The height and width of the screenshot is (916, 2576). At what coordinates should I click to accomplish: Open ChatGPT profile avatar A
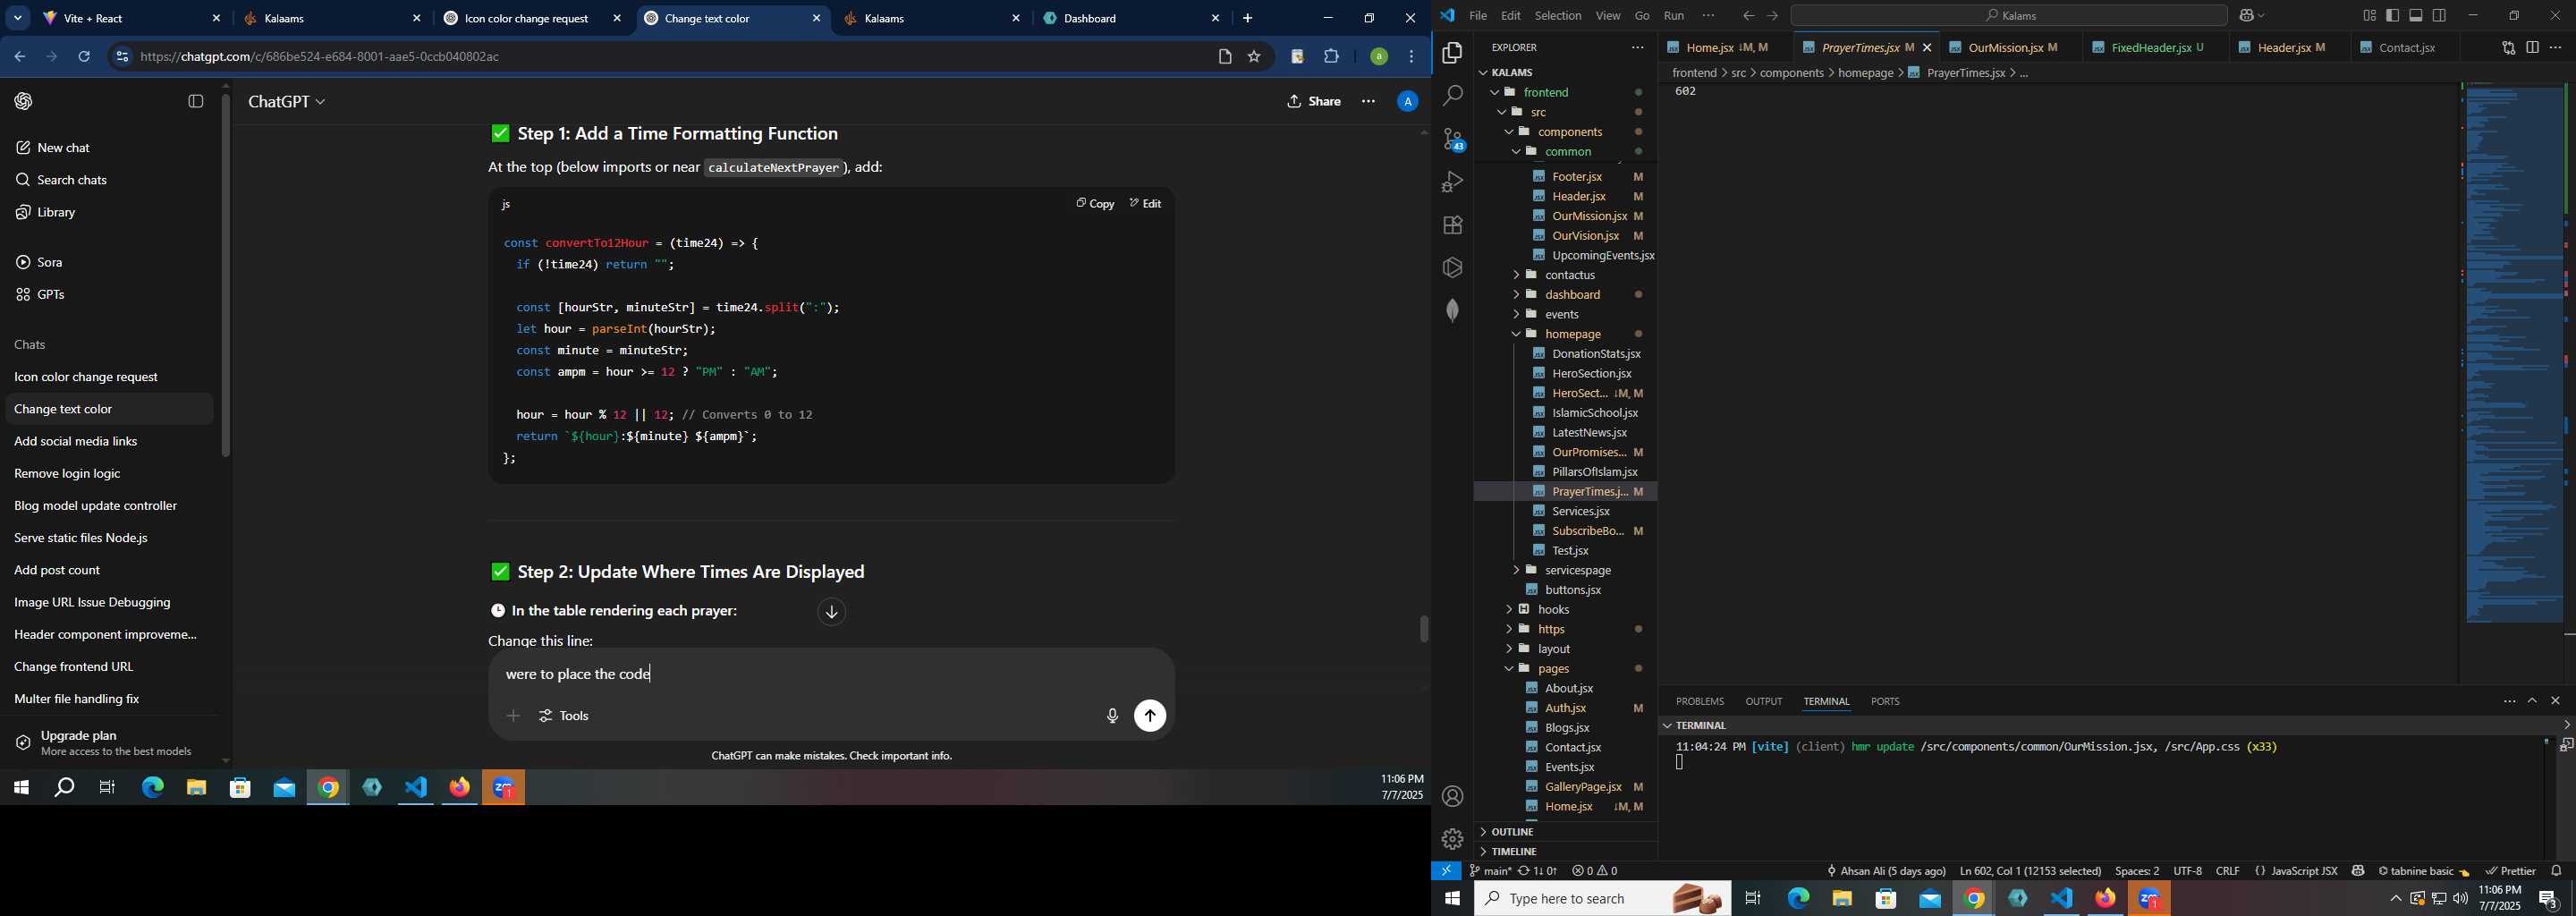pos(1407,102)
